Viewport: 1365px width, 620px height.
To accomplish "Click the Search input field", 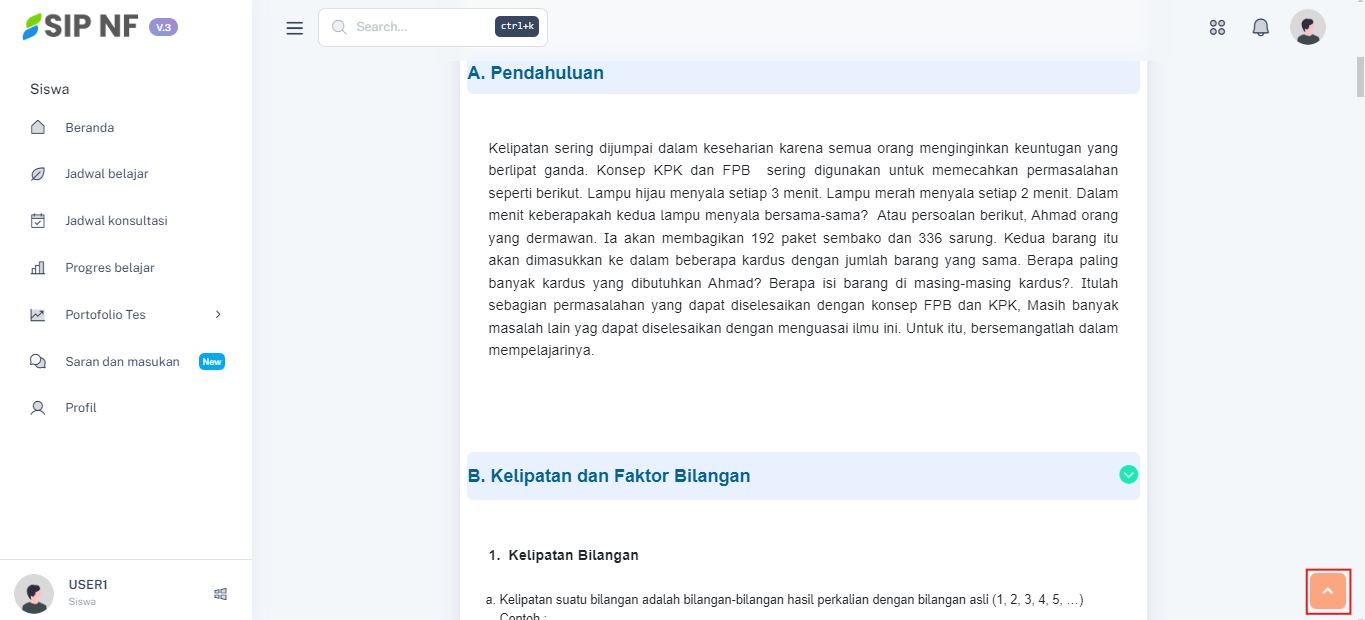I will coord(420,27).
